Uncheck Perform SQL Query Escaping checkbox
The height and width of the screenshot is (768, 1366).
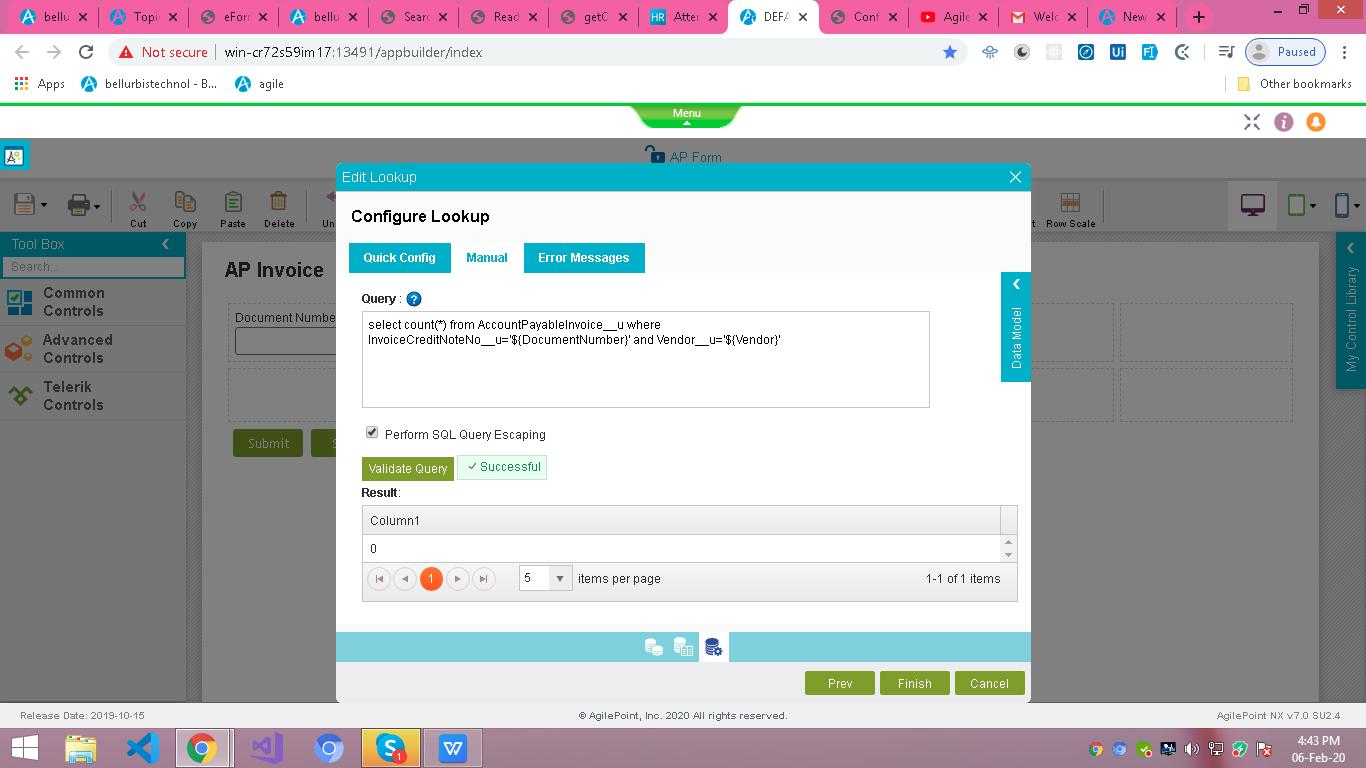(372, 433)
